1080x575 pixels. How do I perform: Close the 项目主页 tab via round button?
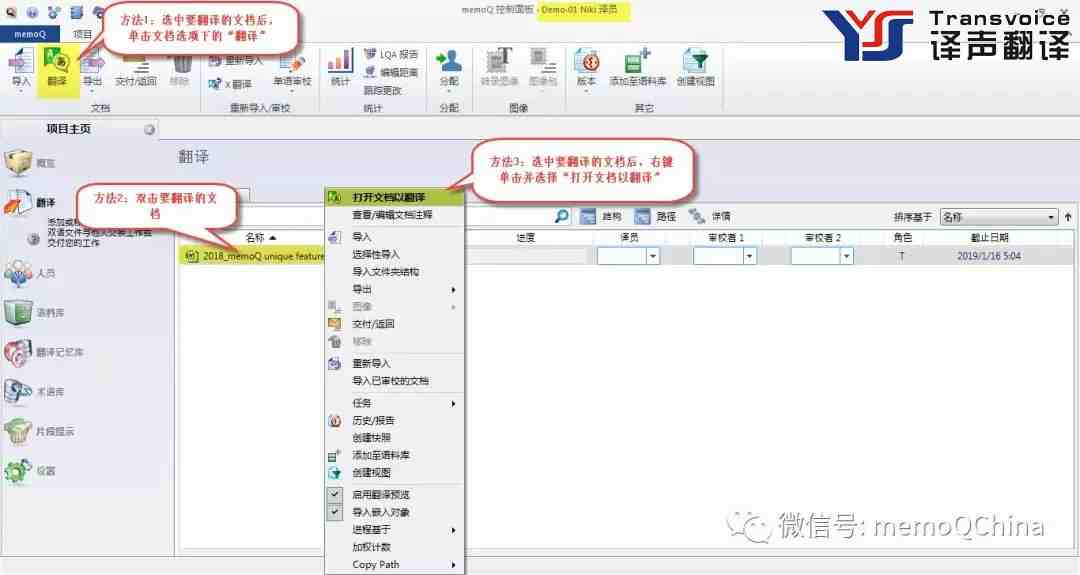(149, 129)
